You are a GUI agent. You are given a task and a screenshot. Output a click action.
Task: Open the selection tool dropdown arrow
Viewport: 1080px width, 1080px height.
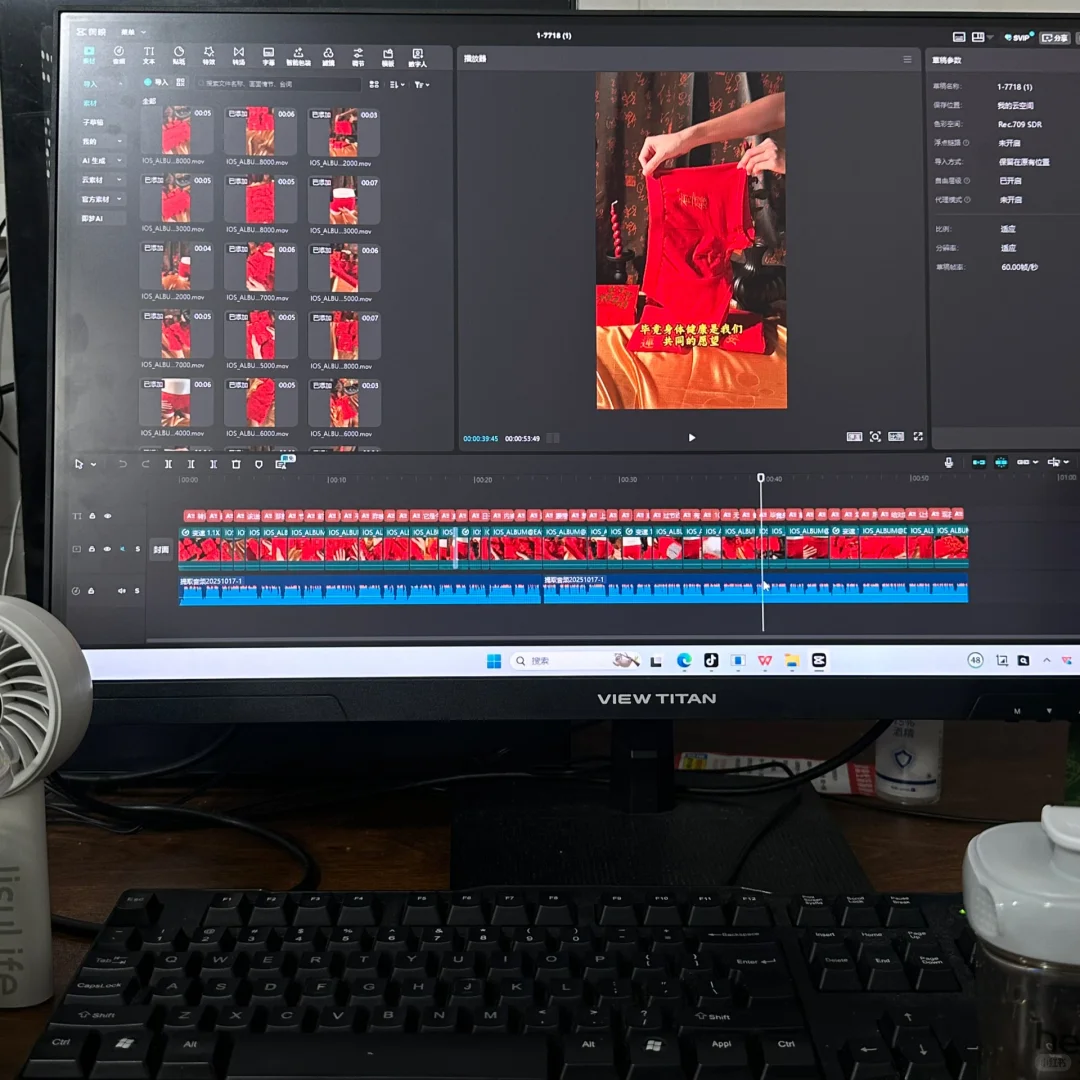point(94,464)
